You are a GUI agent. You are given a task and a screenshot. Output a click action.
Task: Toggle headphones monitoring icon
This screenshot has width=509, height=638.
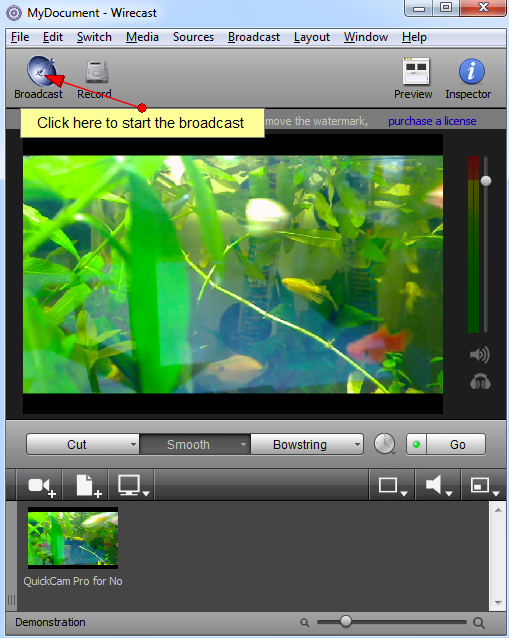[480, 382]
